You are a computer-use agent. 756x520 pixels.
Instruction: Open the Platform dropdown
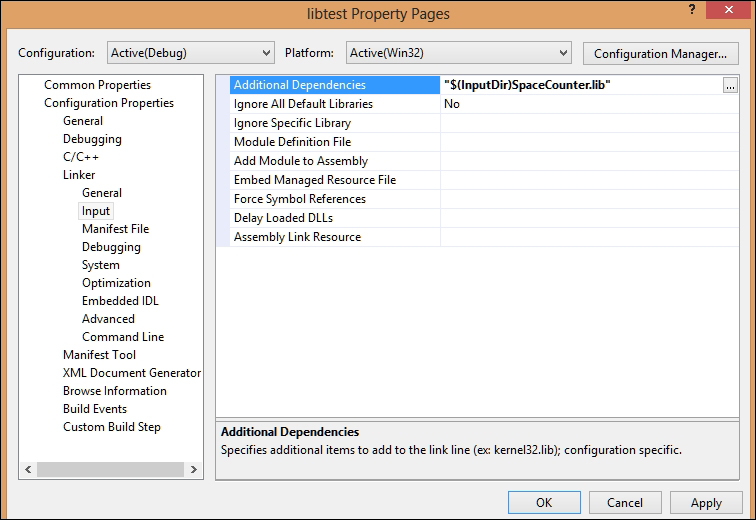point(458,52)
